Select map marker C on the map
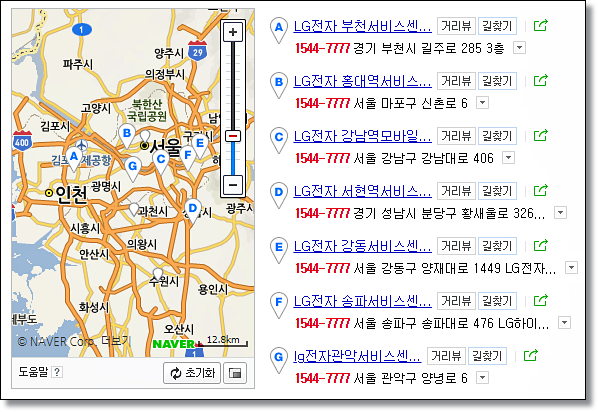The height and width of the screenshot is (412, 598). coord(161,162)
